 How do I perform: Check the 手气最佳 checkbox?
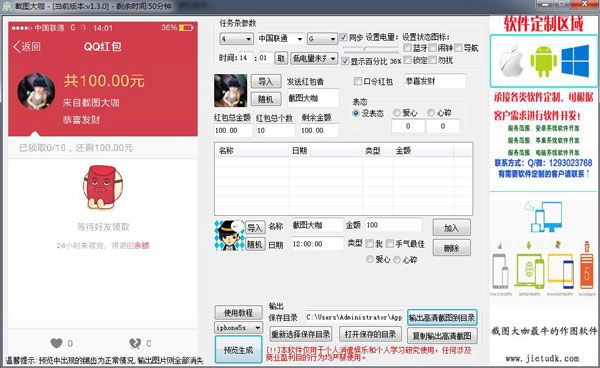pyautogui.click(x=390, y=244)
